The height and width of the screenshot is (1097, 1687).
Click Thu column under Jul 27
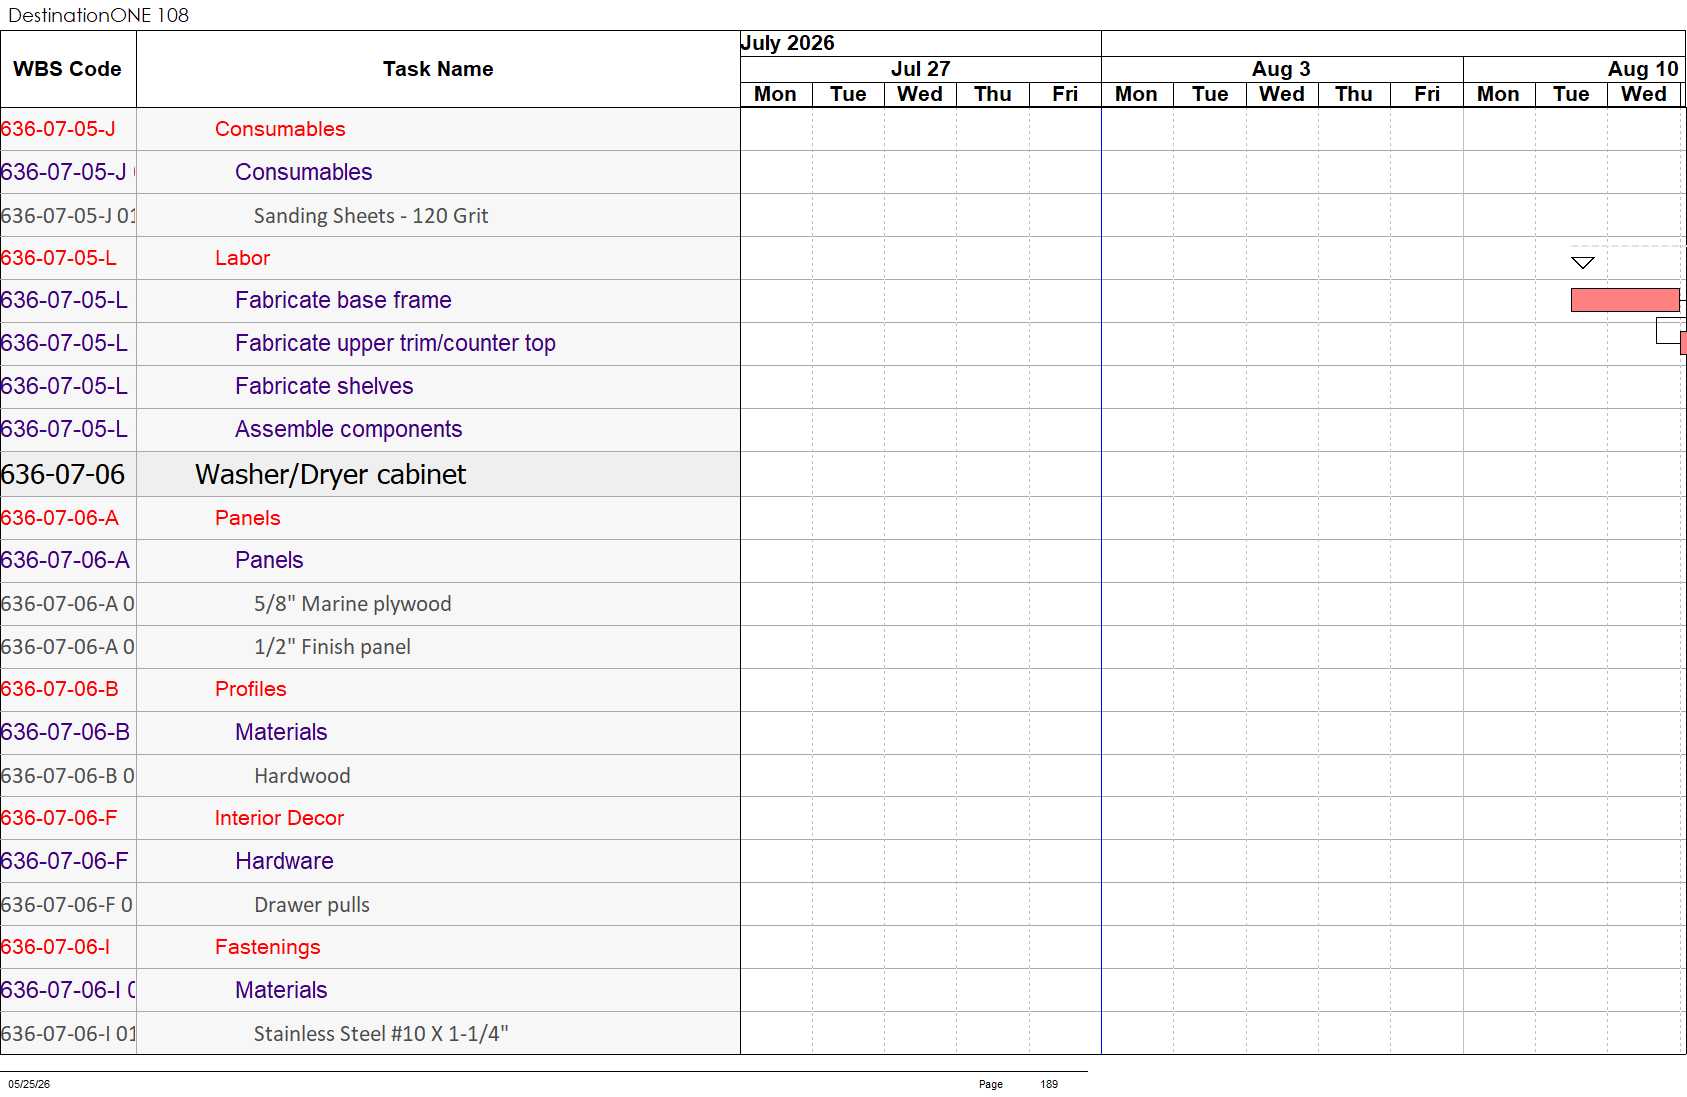(993, 94)
